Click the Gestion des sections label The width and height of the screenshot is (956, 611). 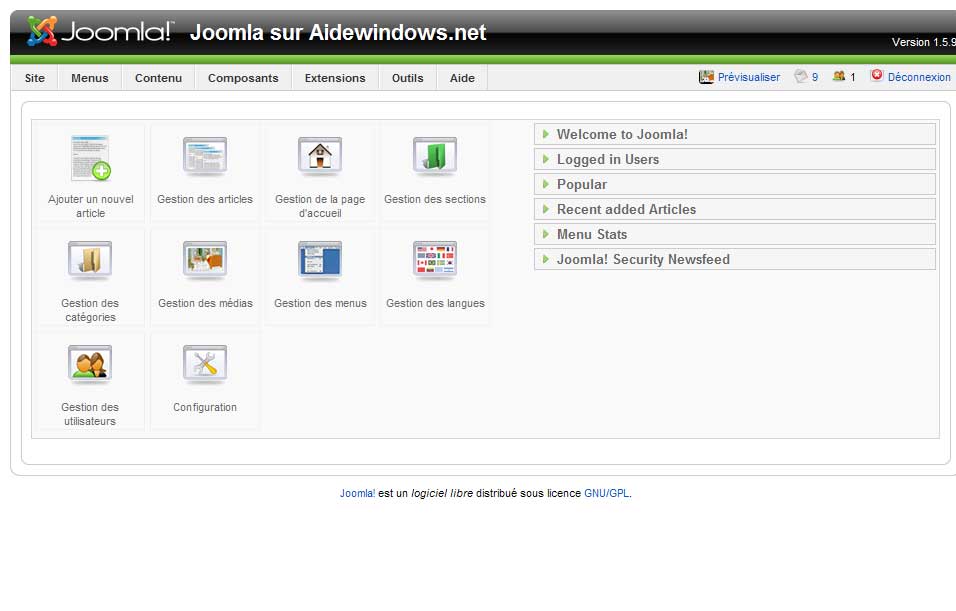click(435, 199)
